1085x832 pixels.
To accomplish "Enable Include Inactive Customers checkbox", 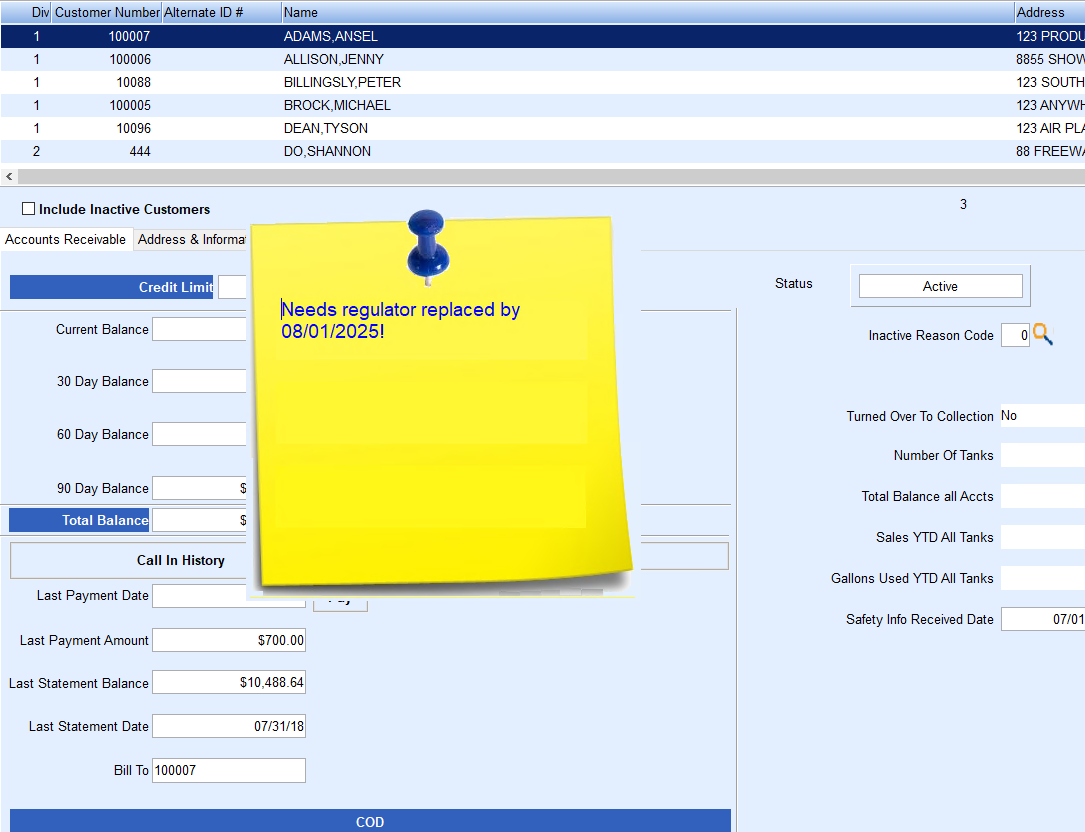I will (x=28, y=208).
